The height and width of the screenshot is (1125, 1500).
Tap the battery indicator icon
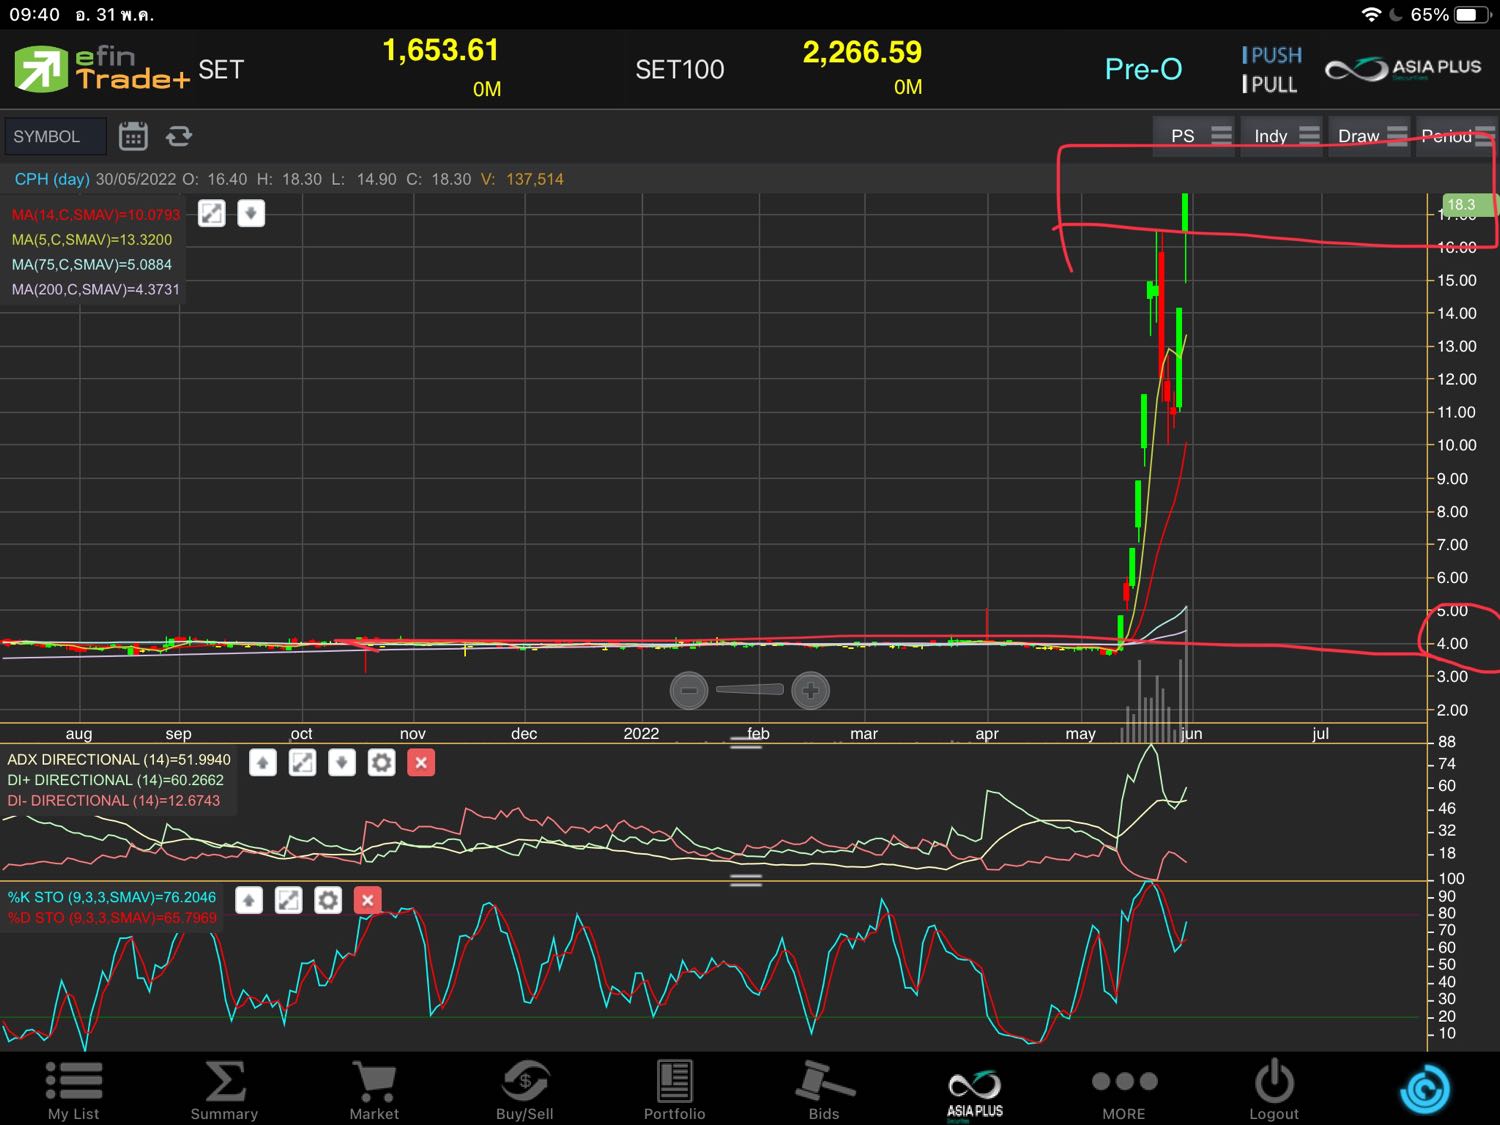pyautogui.click(x=1472, y=15)
